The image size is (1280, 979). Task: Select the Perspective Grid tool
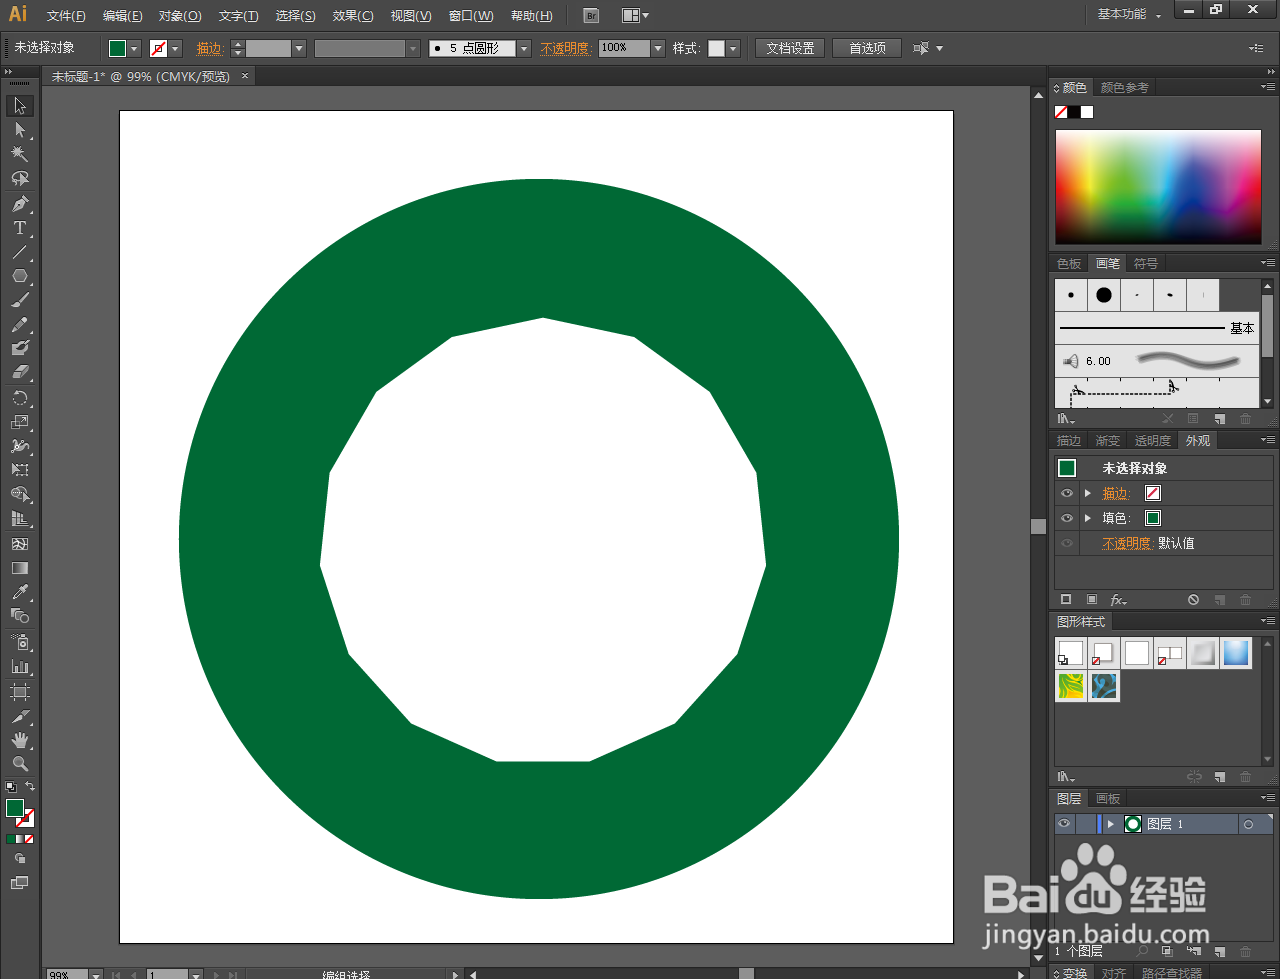(20, 519)
